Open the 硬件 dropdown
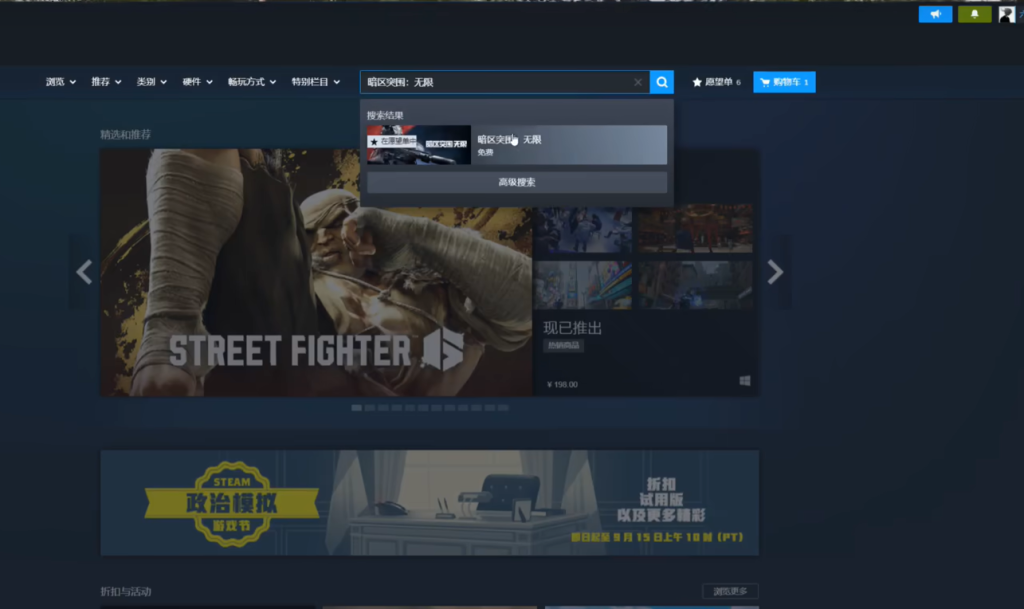This screenshot has height=609, width=1024. tap(197, 82)
